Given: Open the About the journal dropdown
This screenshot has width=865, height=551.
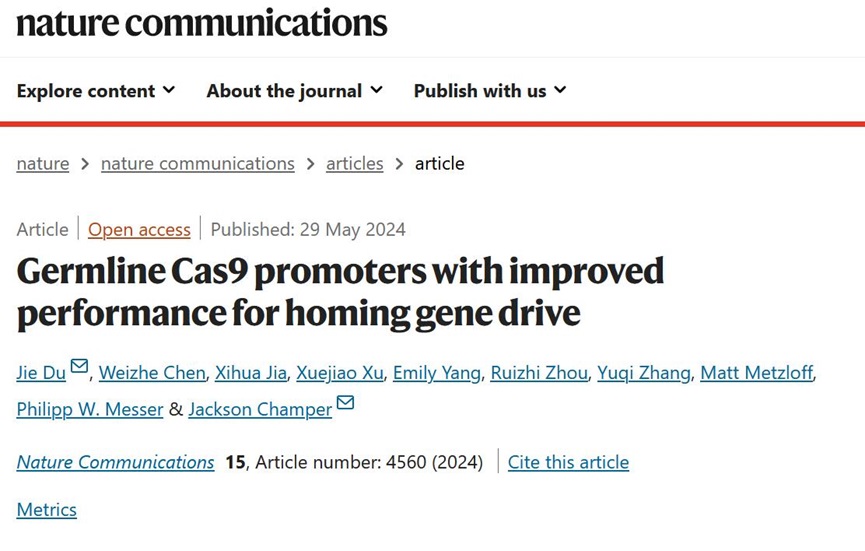Looking at the screenshot, I should [294, 91].
